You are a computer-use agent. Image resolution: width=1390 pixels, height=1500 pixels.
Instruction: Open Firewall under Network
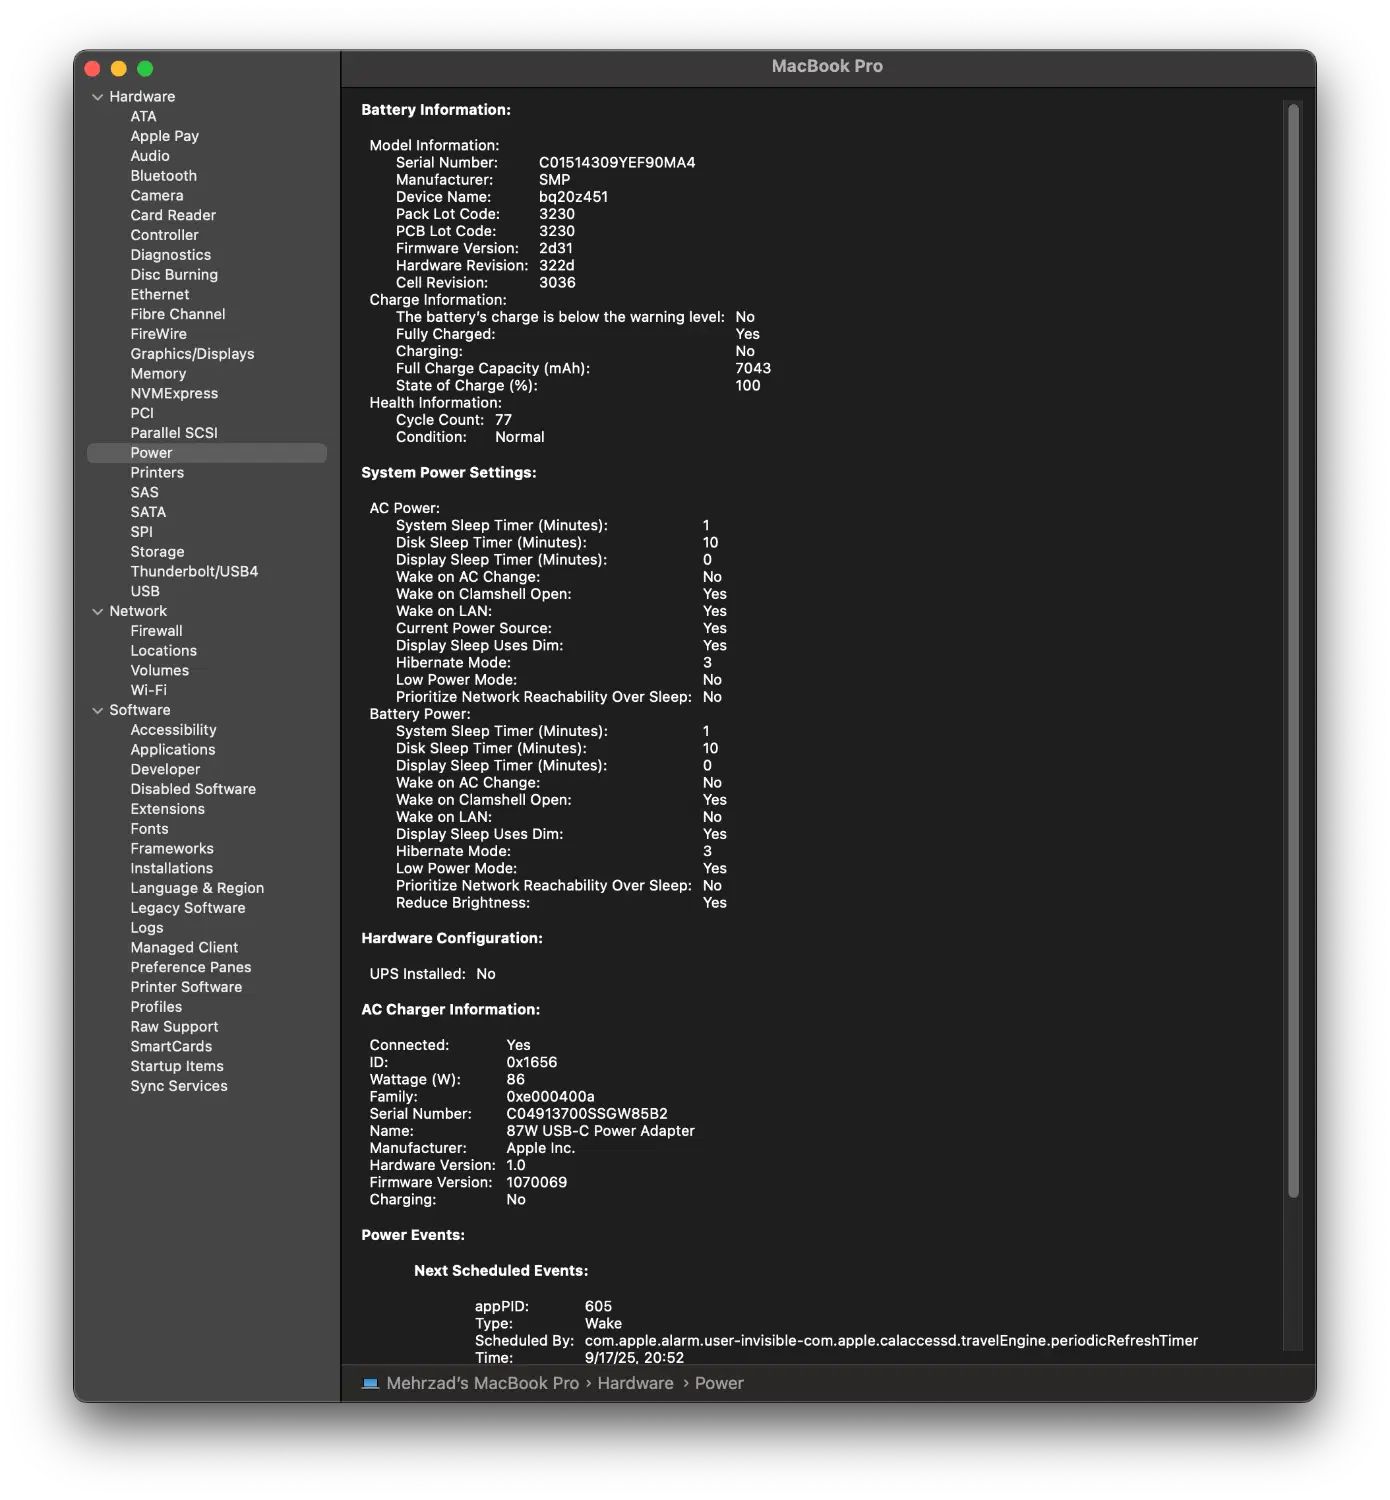[156, 631]
